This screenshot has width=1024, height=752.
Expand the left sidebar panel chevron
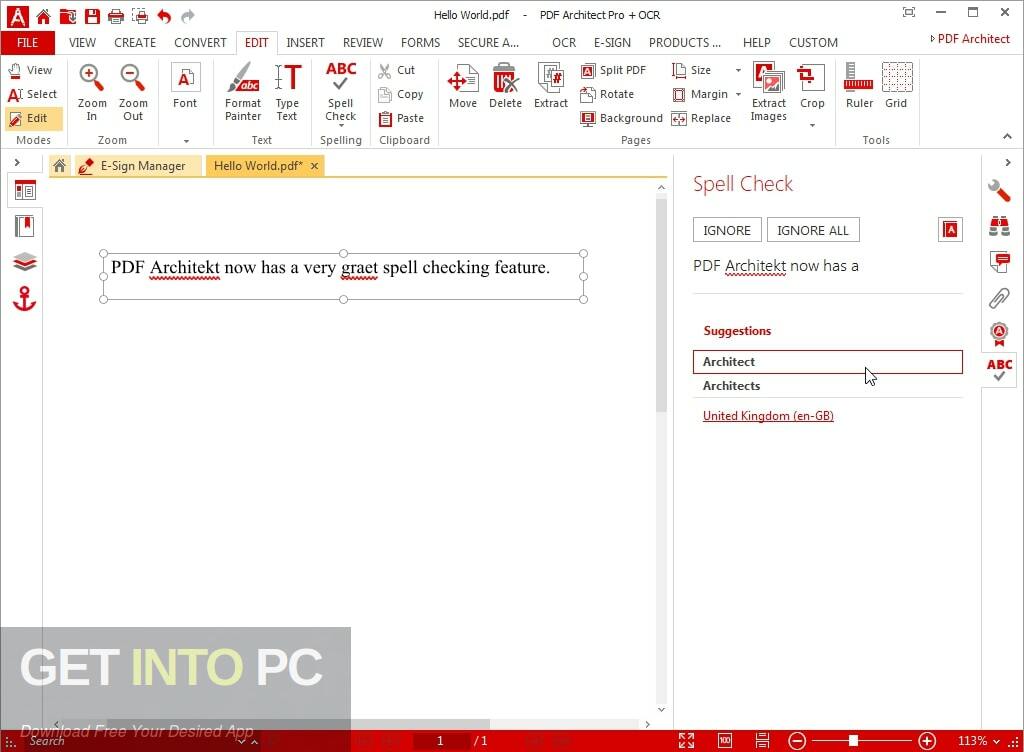point(17,163)
